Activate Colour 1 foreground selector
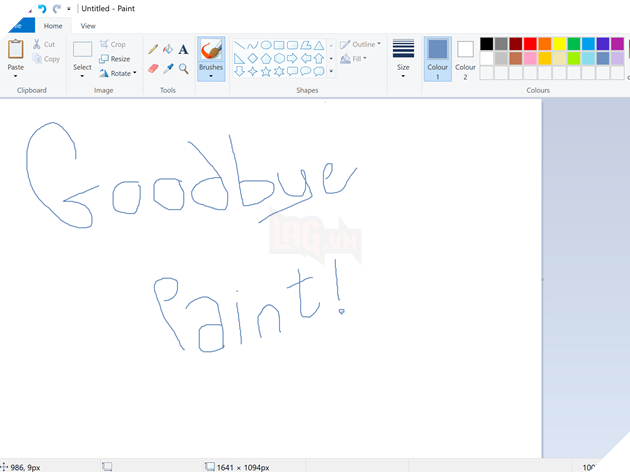Image resolution: width=630 pixels, height=472 pixels. tap(438, 59)
